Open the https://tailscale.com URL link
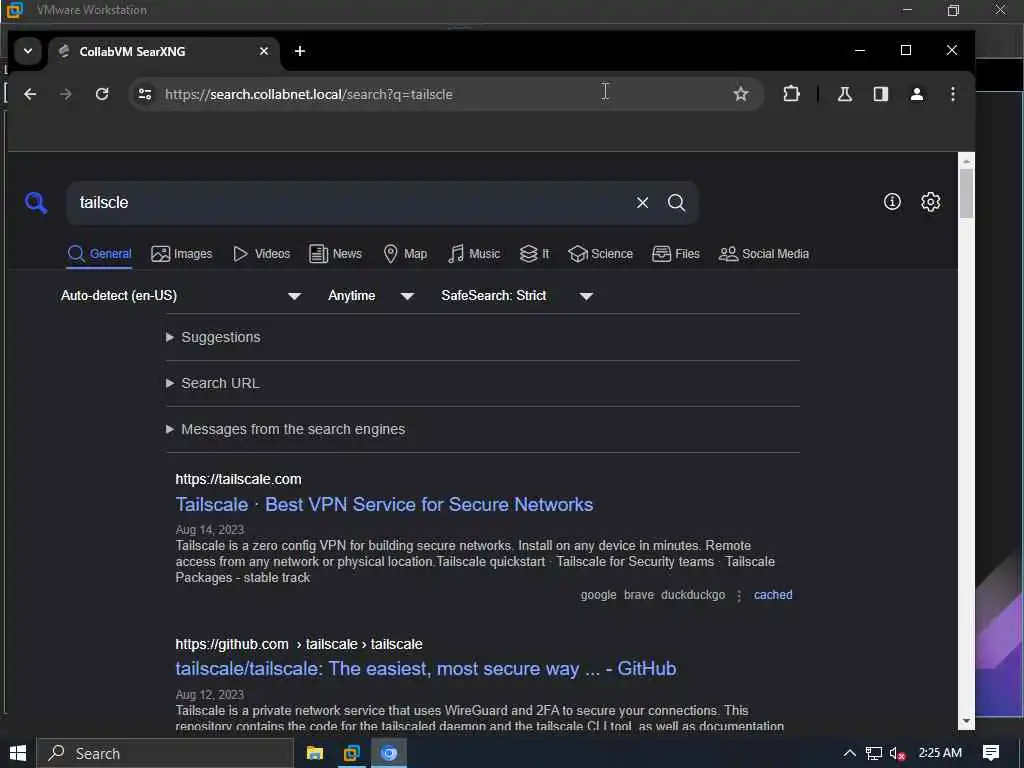Viewport: 1024px width, 768px height. tap(238, 479)
